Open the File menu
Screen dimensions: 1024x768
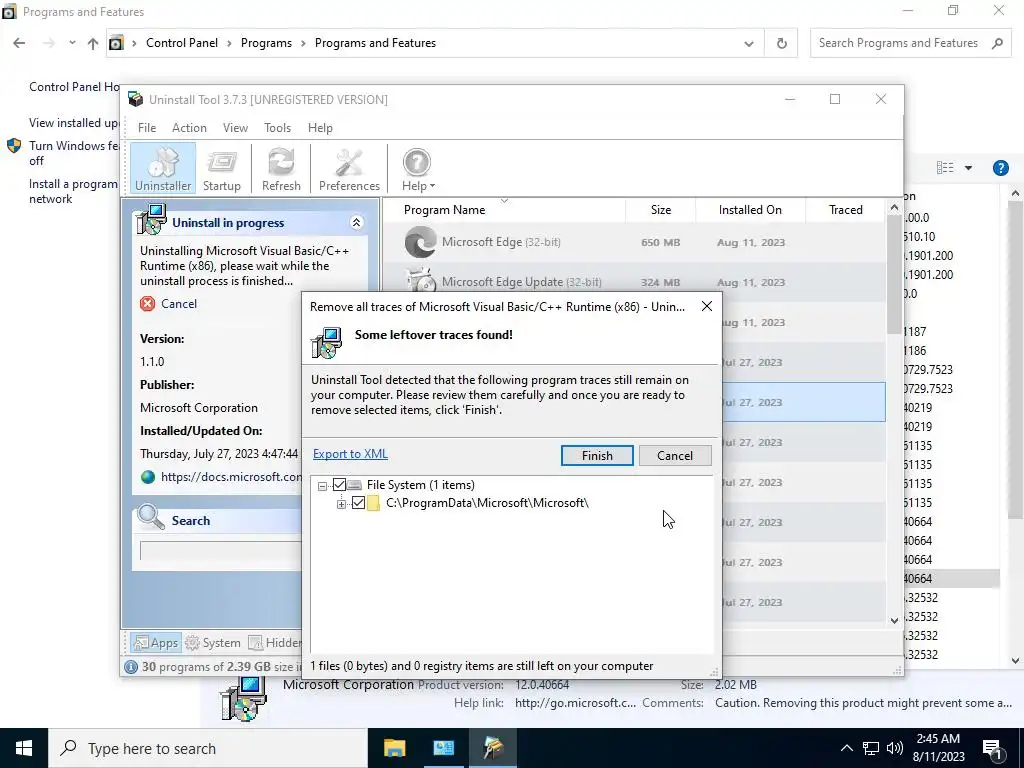147,128
